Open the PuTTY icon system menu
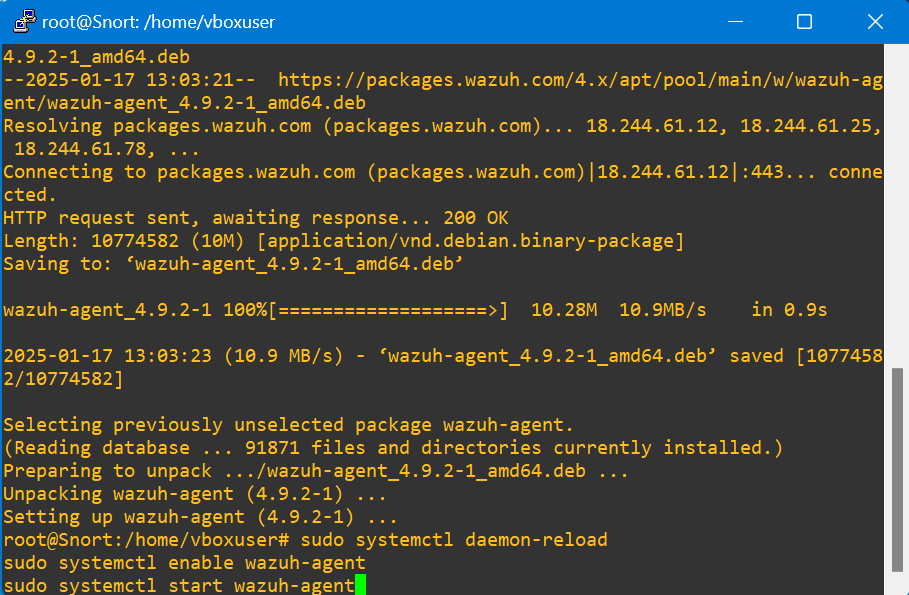This screenshot has height=595, width=909. pyautogui.click(x=25, y=21)
